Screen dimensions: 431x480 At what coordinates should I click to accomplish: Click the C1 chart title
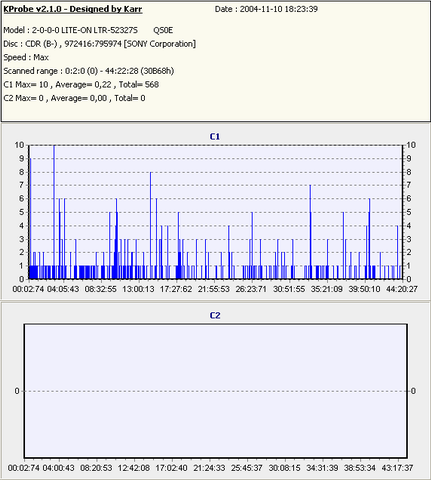(x=215, y=136)
